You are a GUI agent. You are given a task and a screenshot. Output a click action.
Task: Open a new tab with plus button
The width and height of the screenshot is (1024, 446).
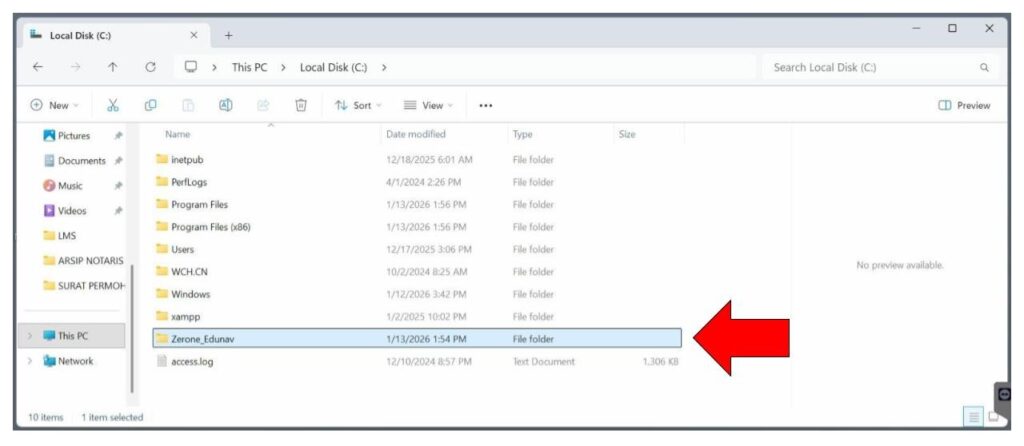click(x=228, y=35)
